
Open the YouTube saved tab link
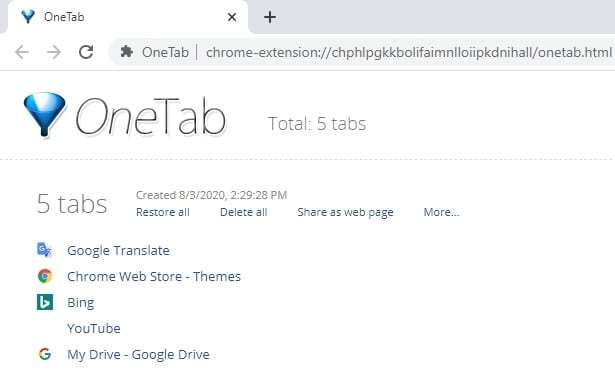click(x=94, y=328)
